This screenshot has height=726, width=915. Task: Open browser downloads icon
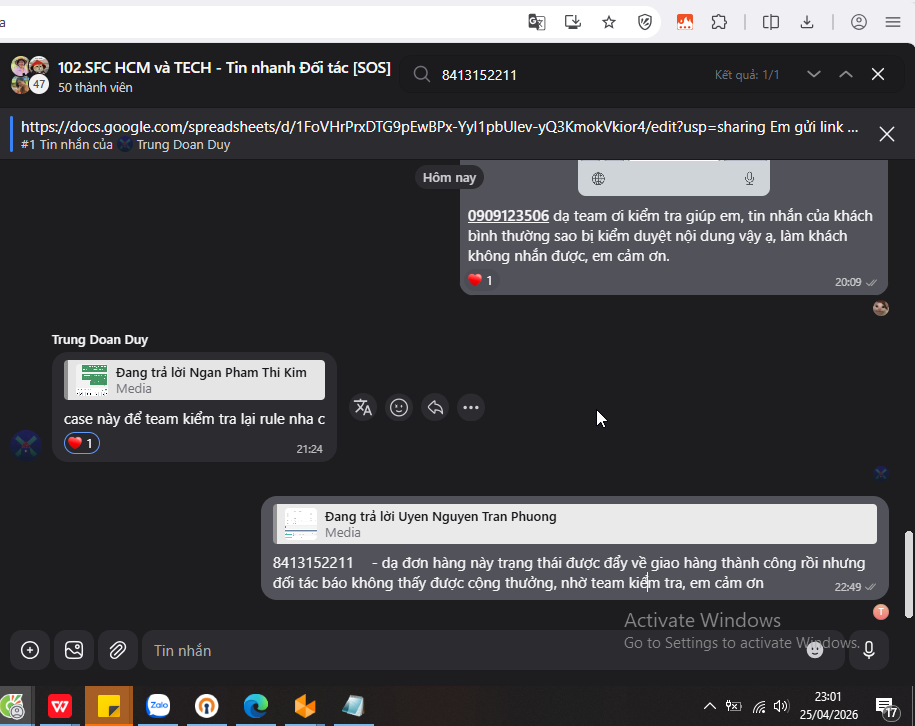(x=807, y=22)
